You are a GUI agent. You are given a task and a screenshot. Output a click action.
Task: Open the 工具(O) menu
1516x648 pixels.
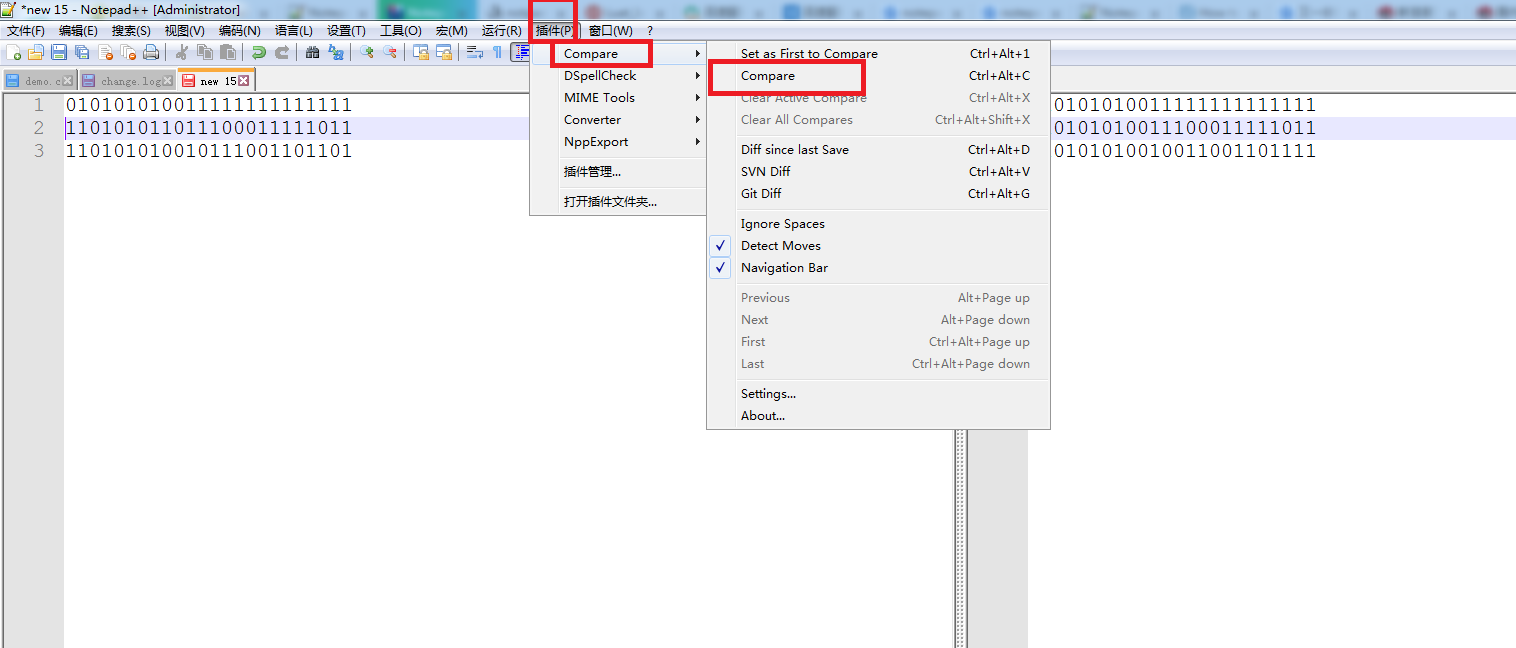coord(400,31)
